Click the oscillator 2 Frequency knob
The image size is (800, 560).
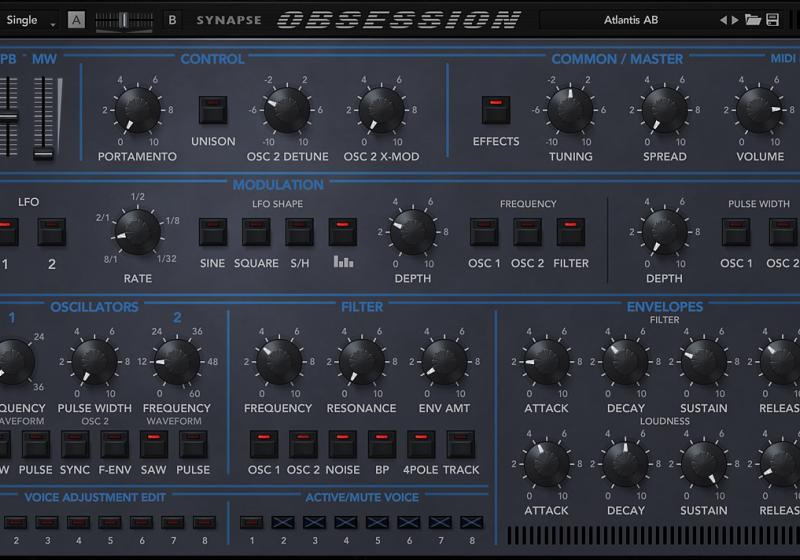click(177, 362)
